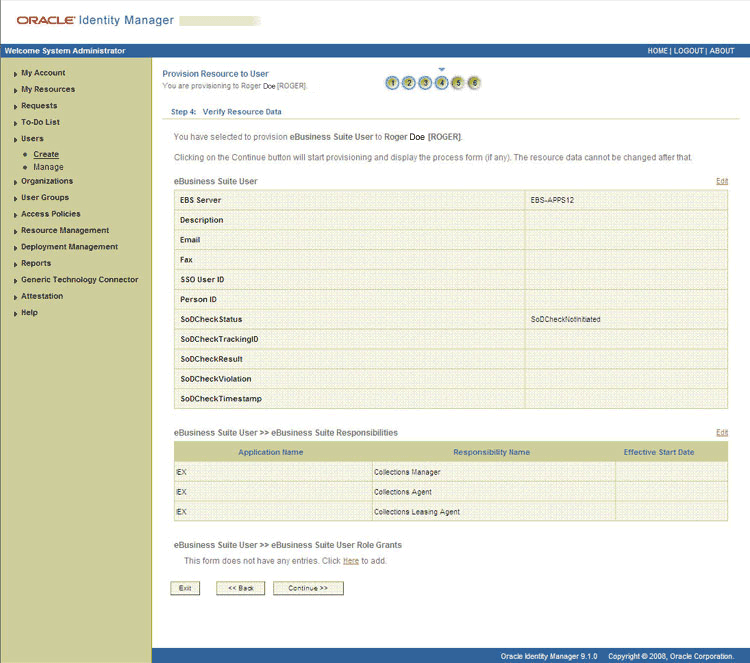Click ABOUT link in header
The width and height of the screenshot is (750, 663).
(722, 51)
